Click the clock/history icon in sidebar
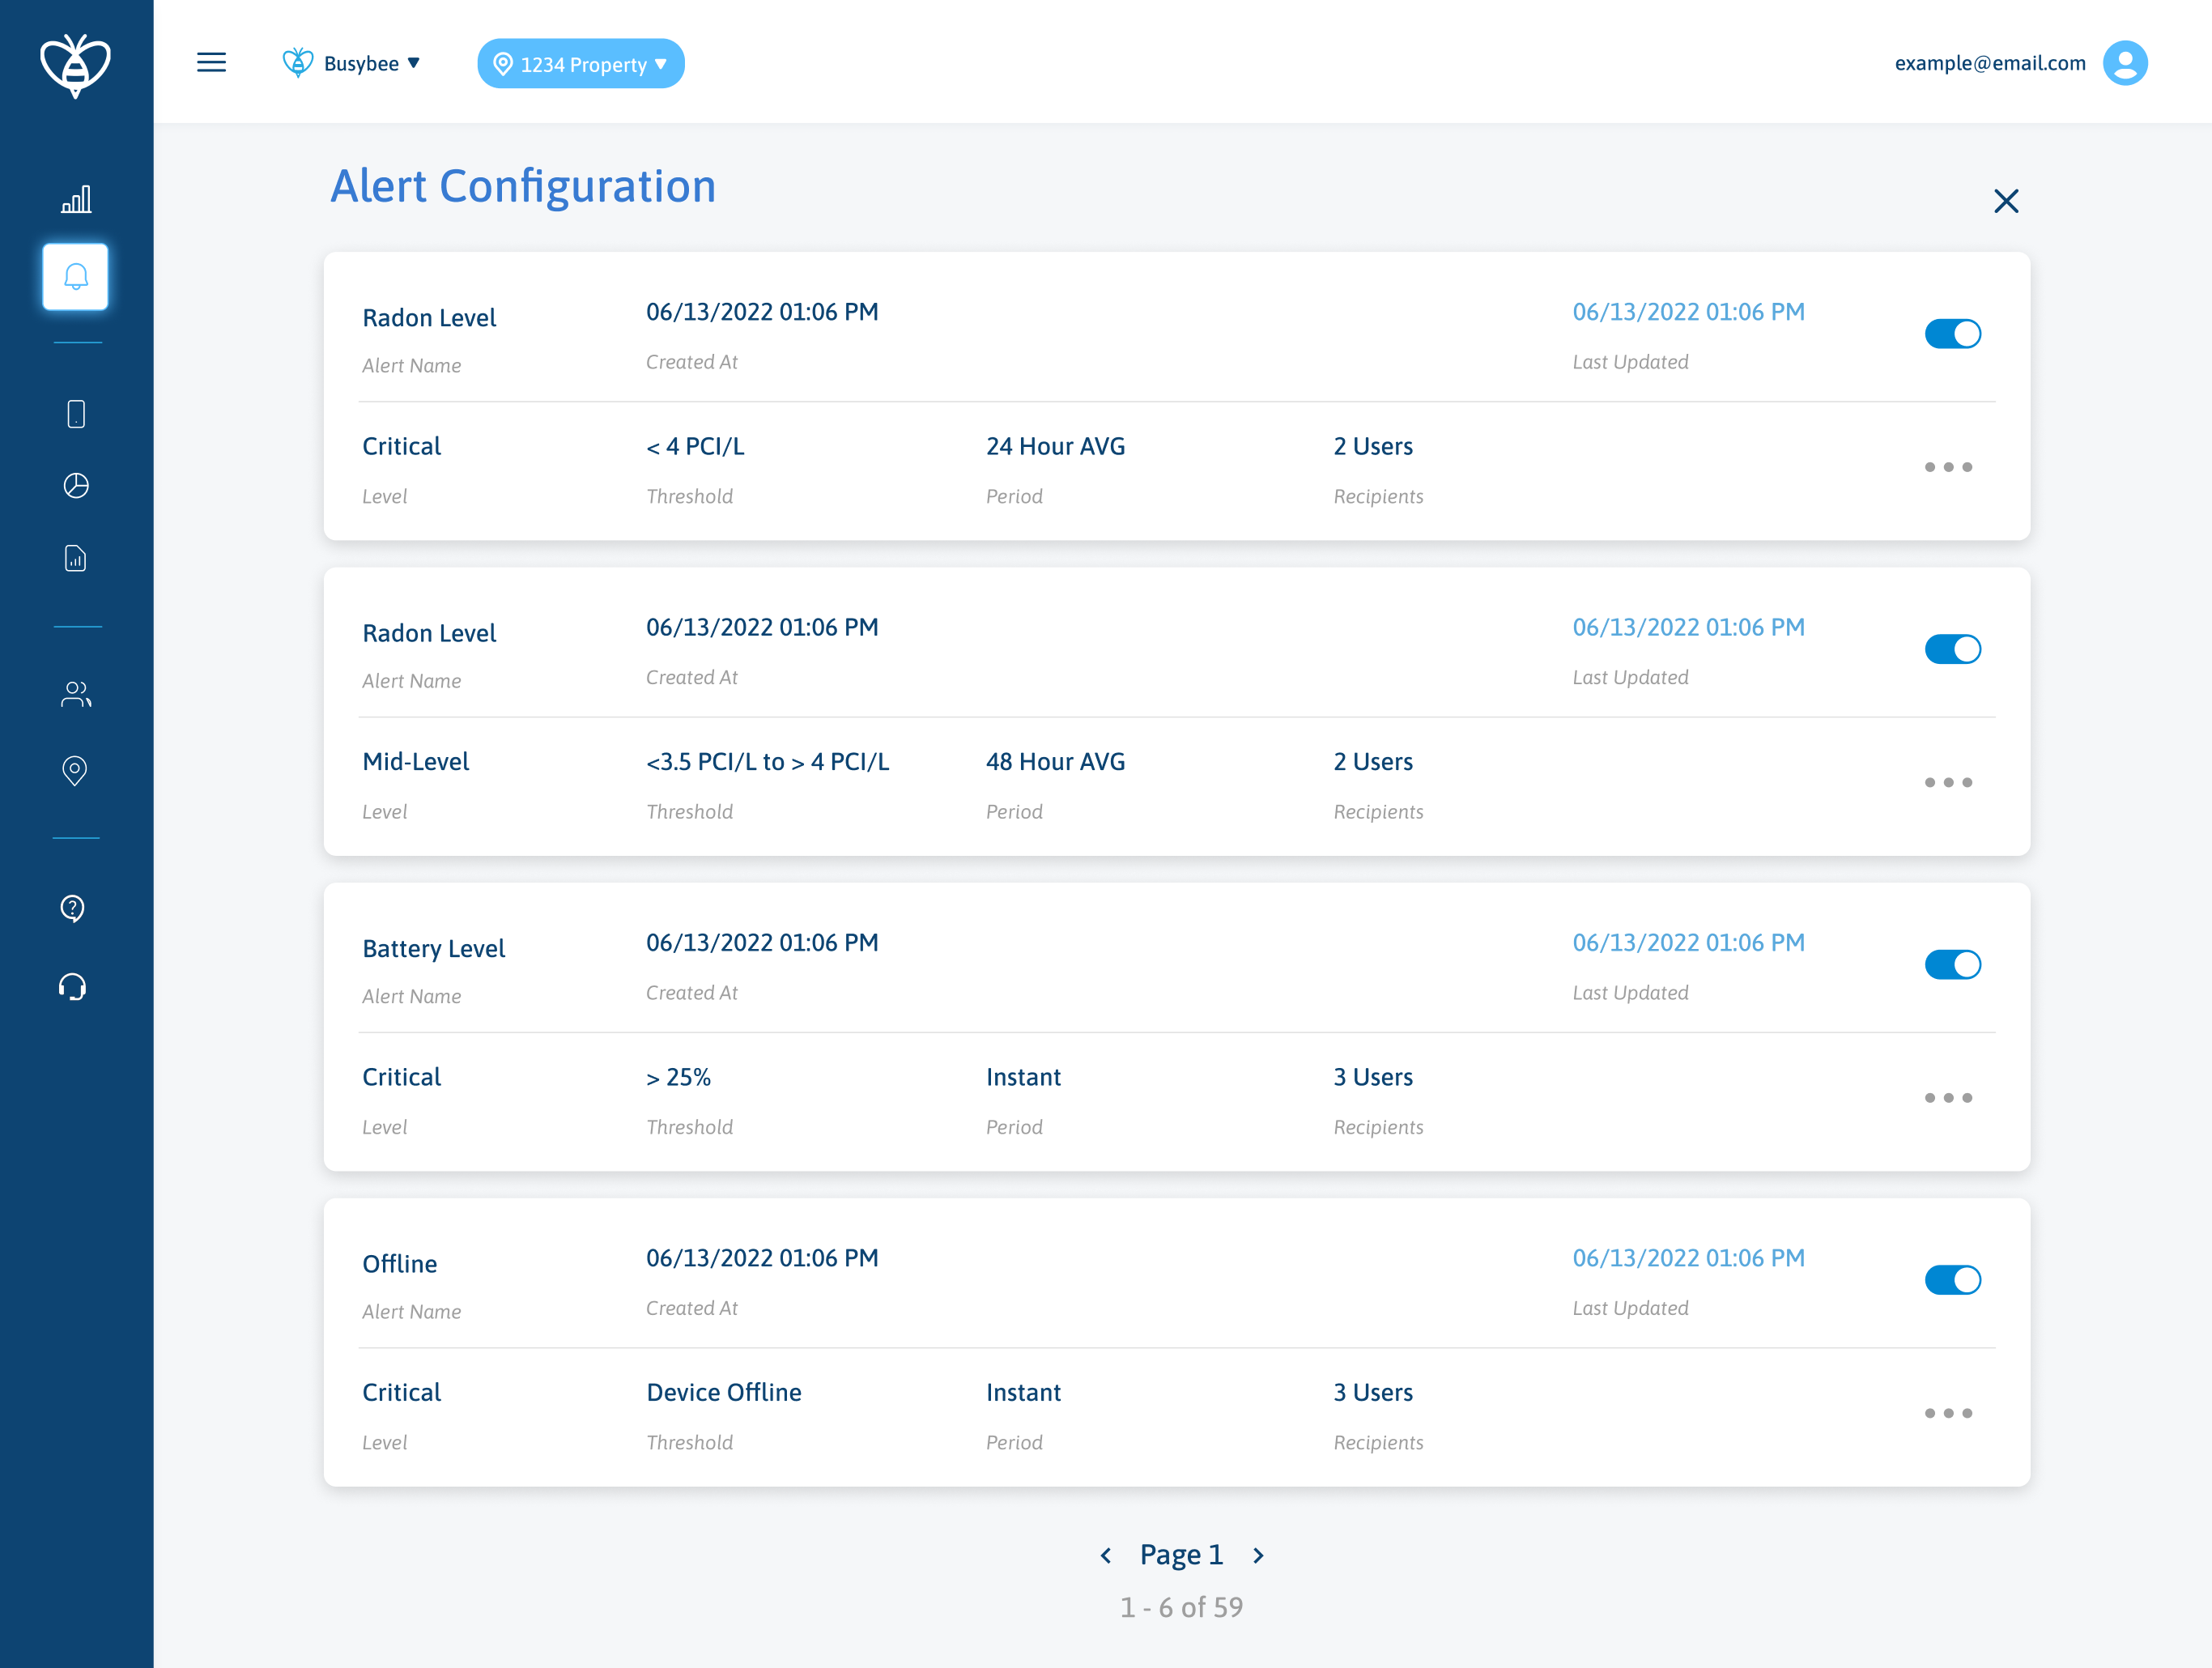Image resolution: width=2212 pixels, height=1668 pixels. [x=77, y=485]
